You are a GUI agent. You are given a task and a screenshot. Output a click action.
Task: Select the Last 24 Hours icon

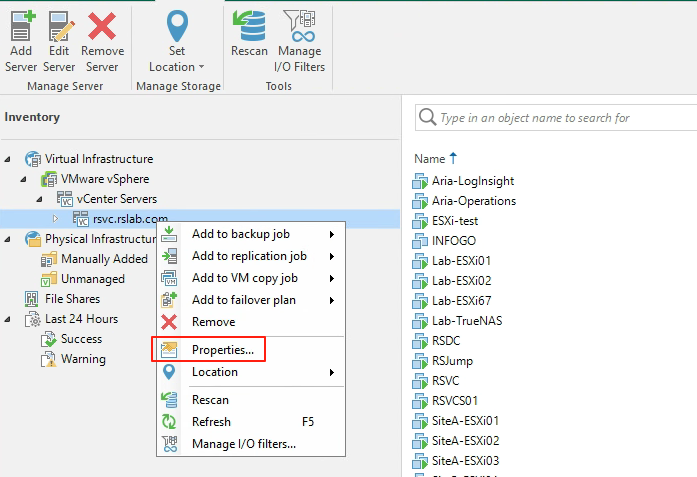pos(33,319)
